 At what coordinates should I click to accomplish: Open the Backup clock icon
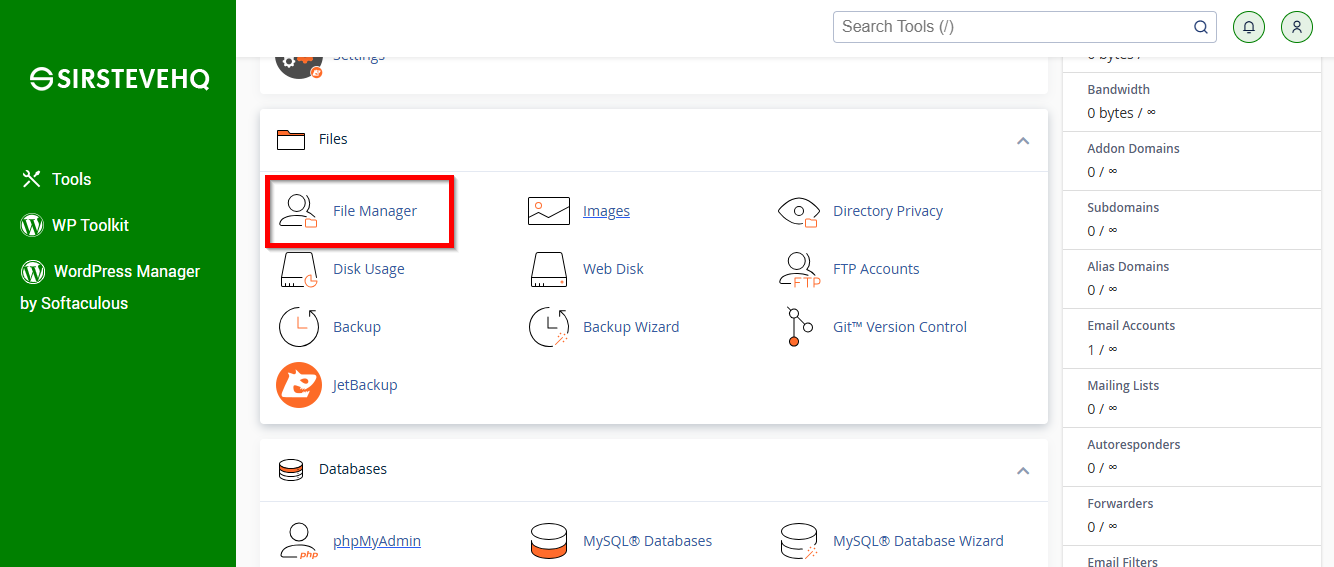298,327
